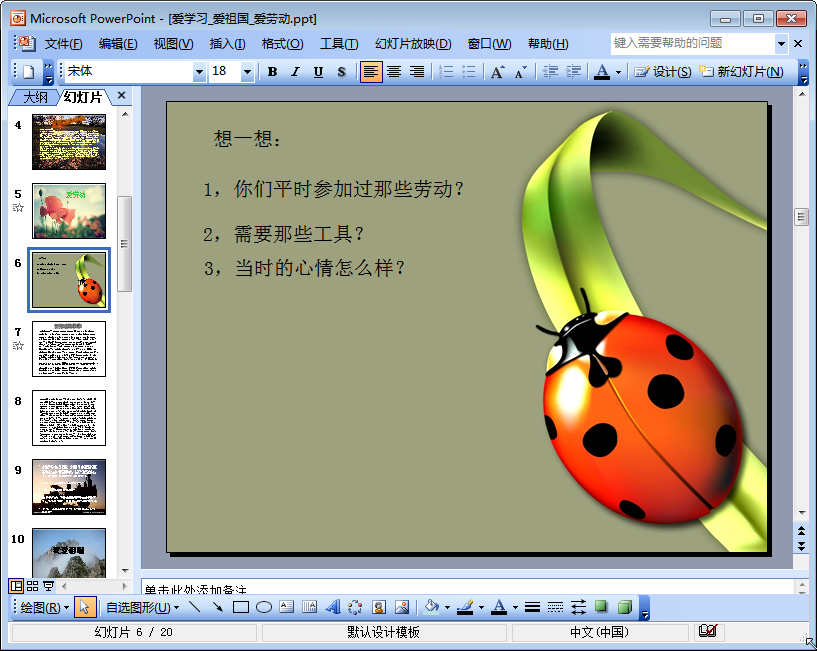817x651 pixels.
Task: Toggle text Shadow formatting
Action: pos(341,71)
